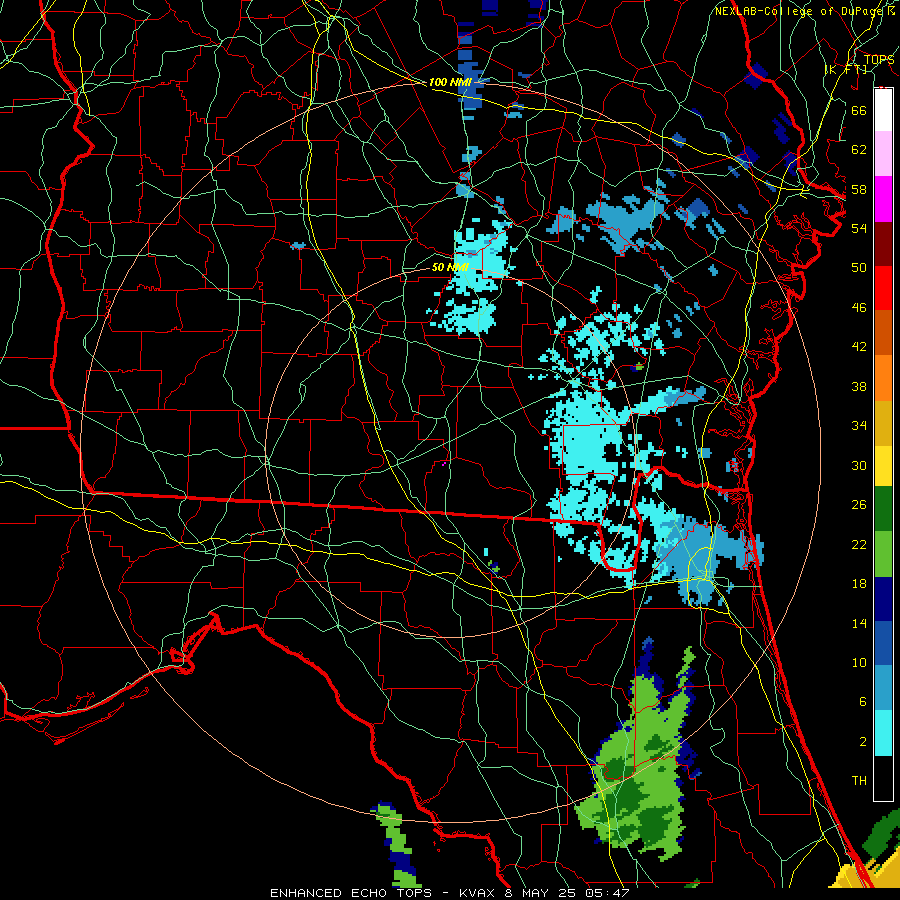Image resolution: width=900 pixels, height=900 pixels.
Task: Click the '58' scale label
Action: pyautogui.click(x=859, y=189)
